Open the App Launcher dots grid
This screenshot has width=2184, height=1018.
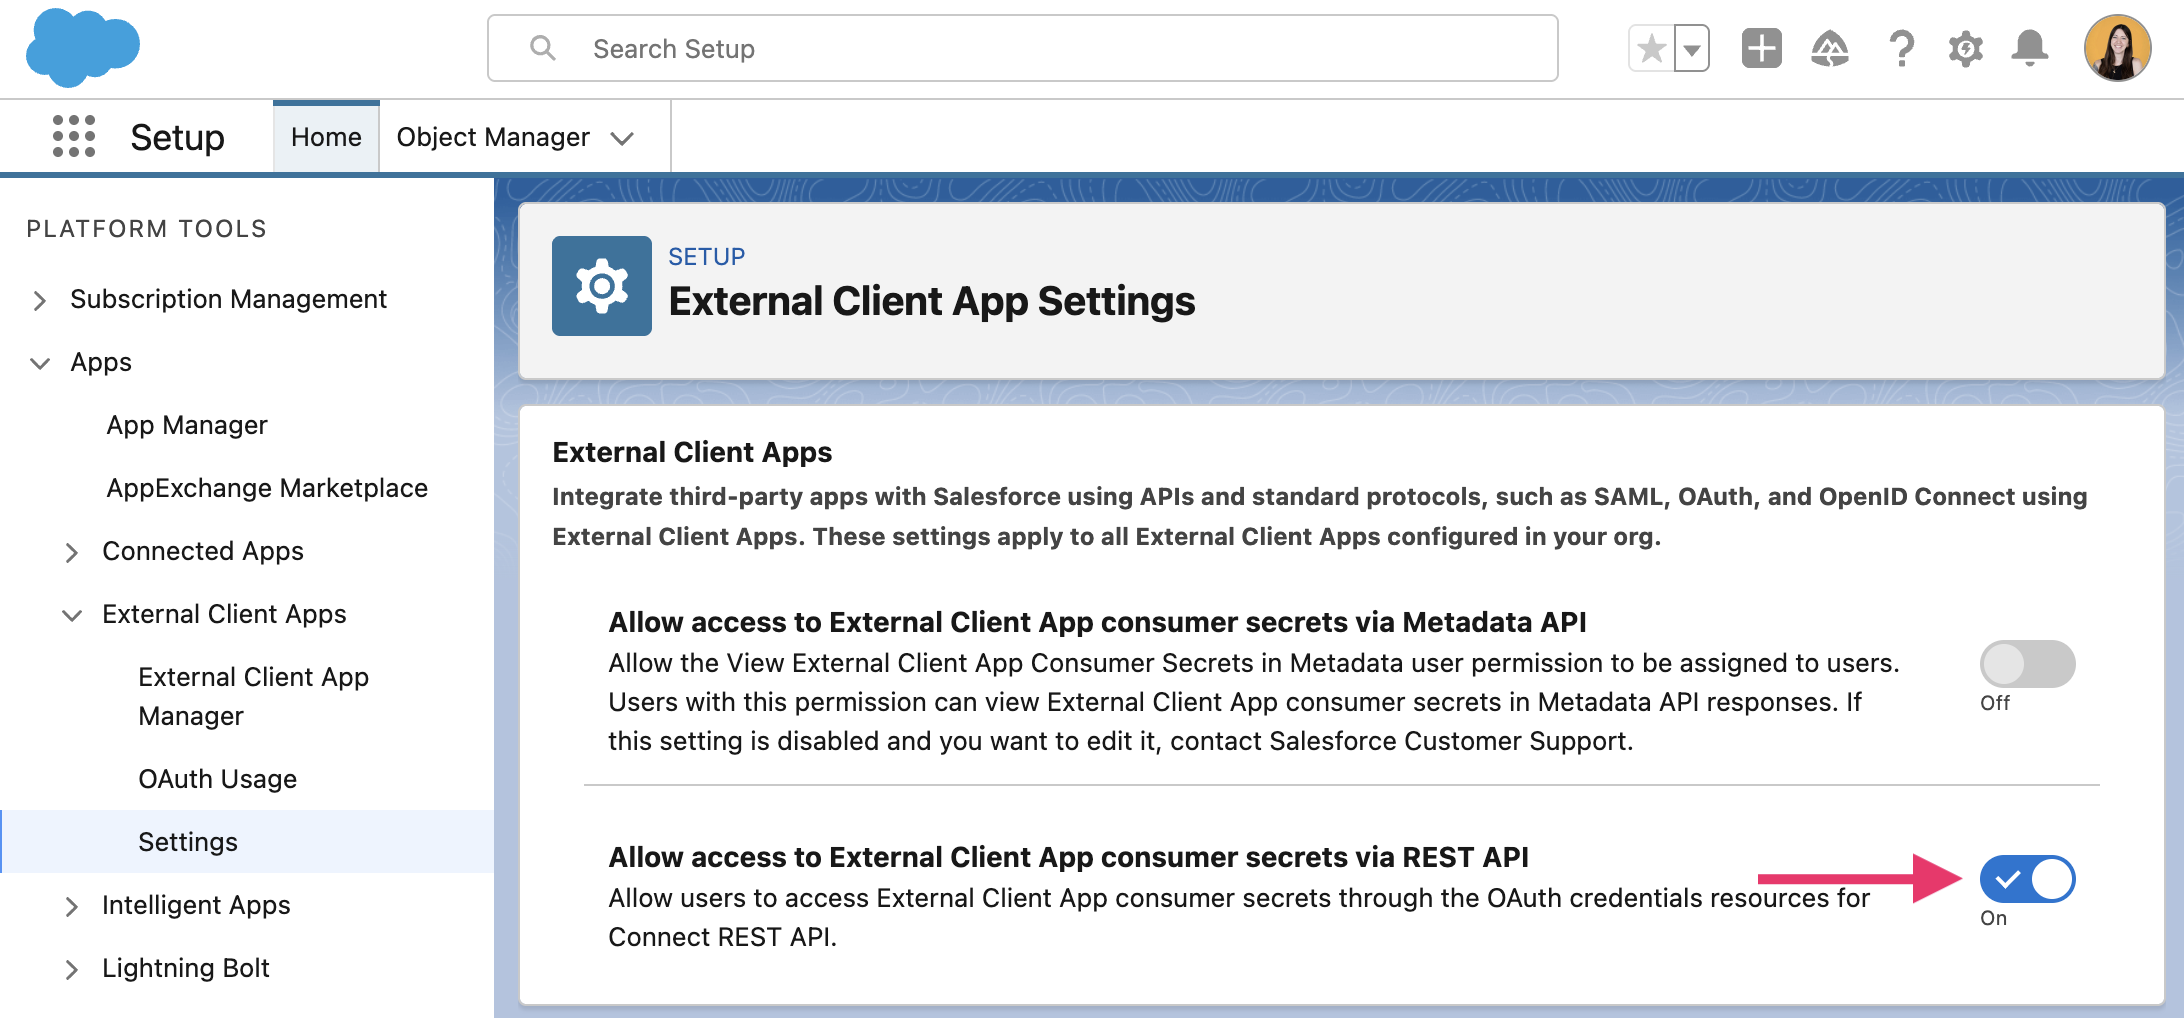(73, 136)
